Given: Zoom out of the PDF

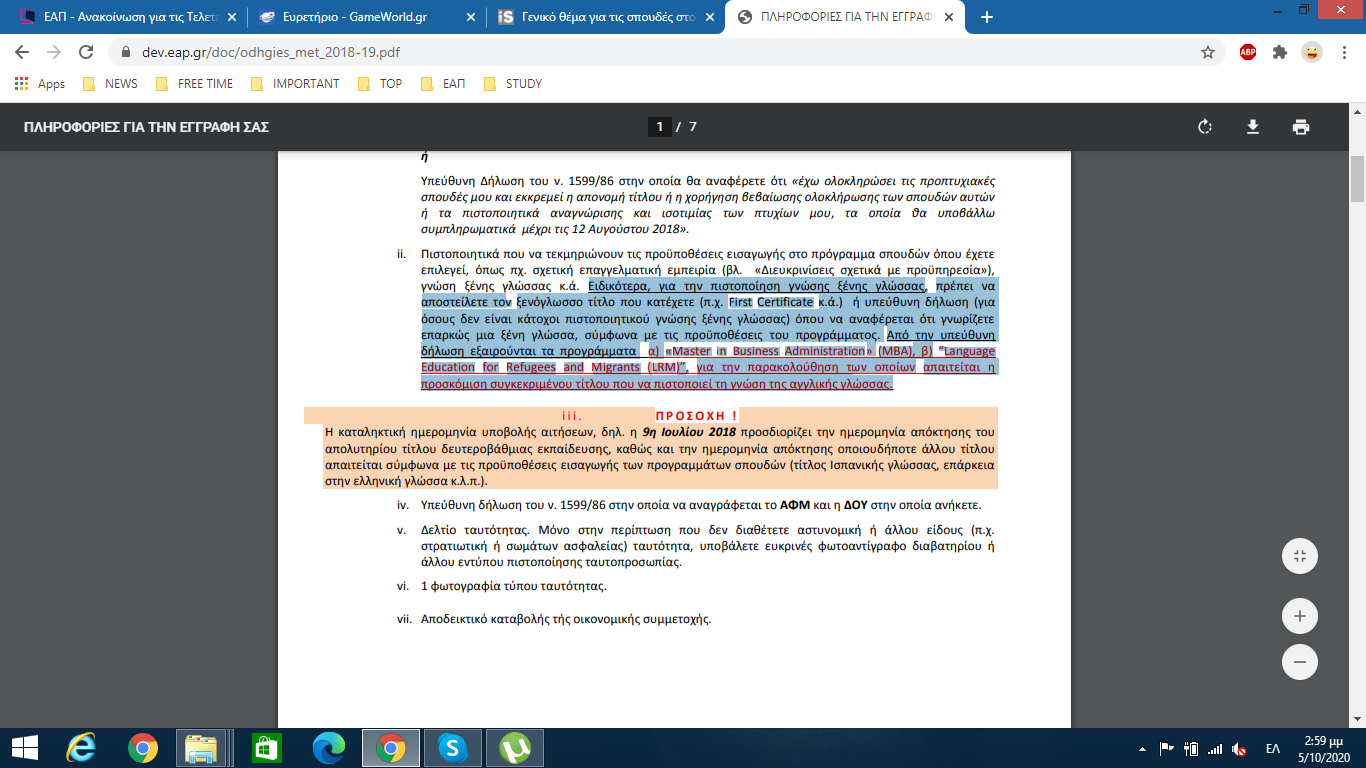Looking at the screenshot, I should click(1300, 662).
